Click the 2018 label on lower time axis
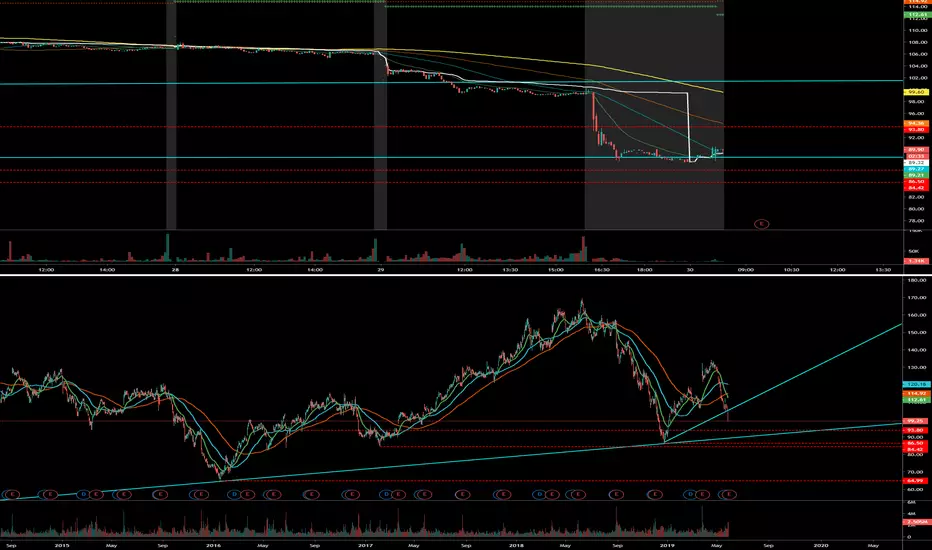Viewport: 932px width, 550px height. pos(516,545)
